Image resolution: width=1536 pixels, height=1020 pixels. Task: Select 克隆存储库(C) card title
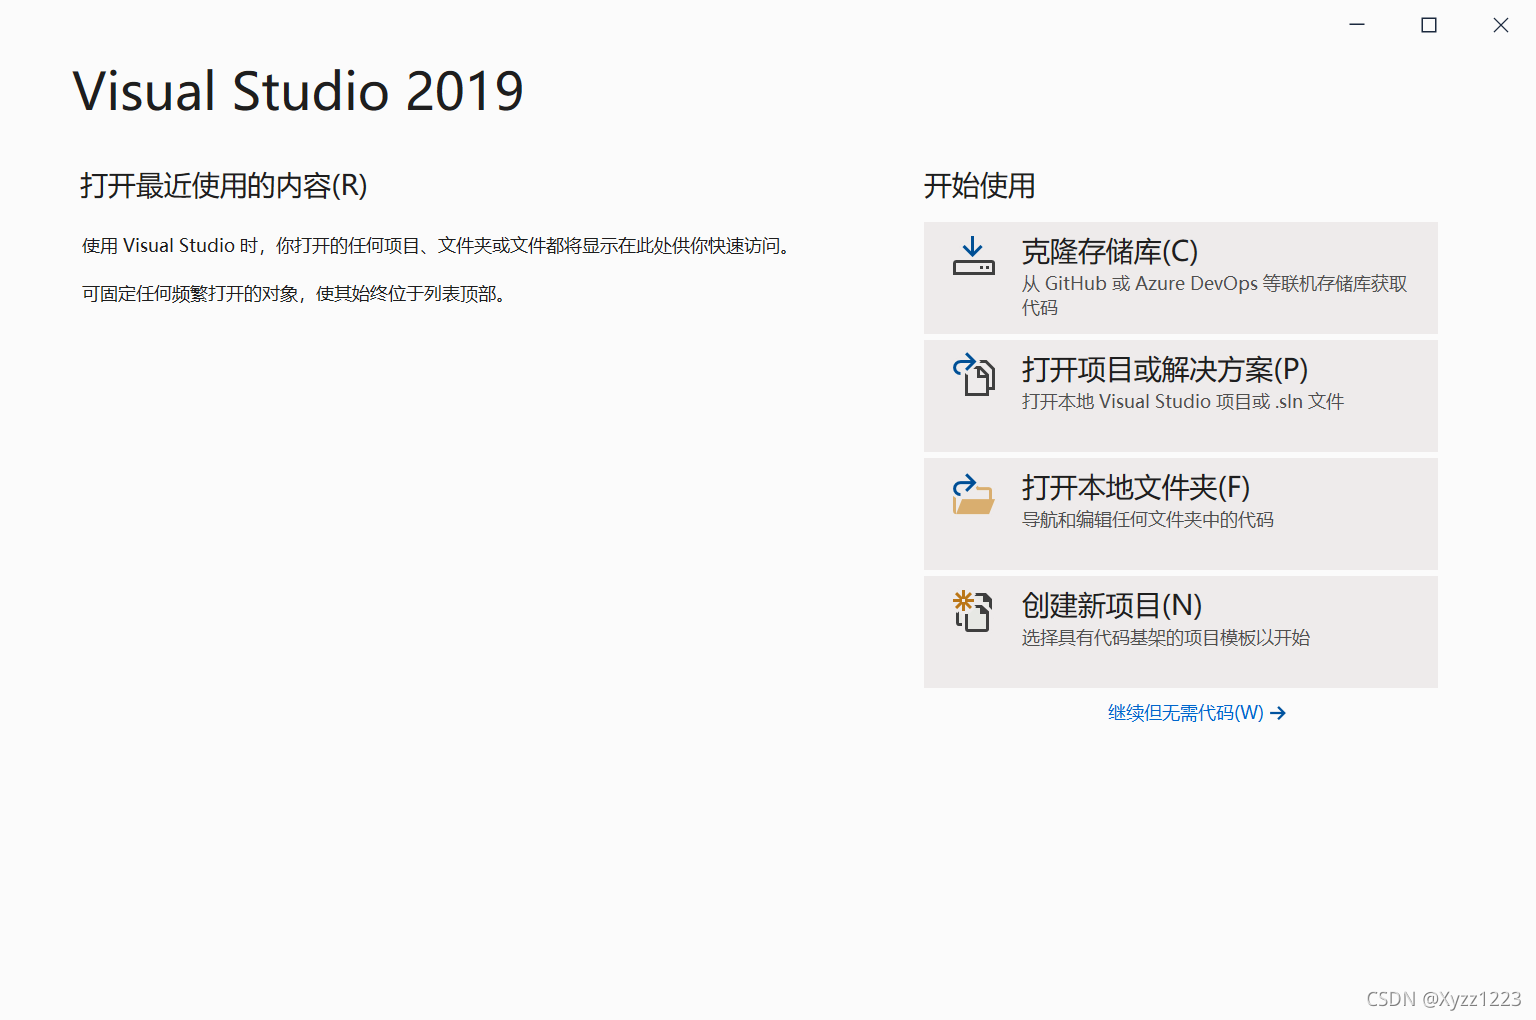(x=1109, y=251)
